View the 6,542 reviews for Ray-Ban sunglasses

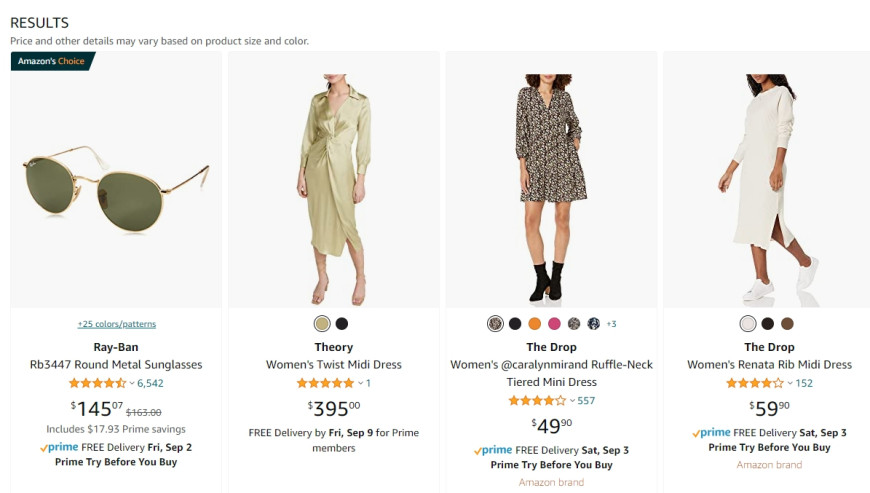150,383
